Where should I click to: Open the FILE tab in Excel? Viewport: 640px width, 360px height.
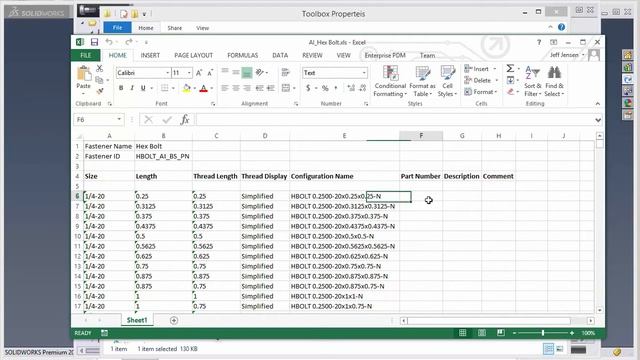point(86,55)
